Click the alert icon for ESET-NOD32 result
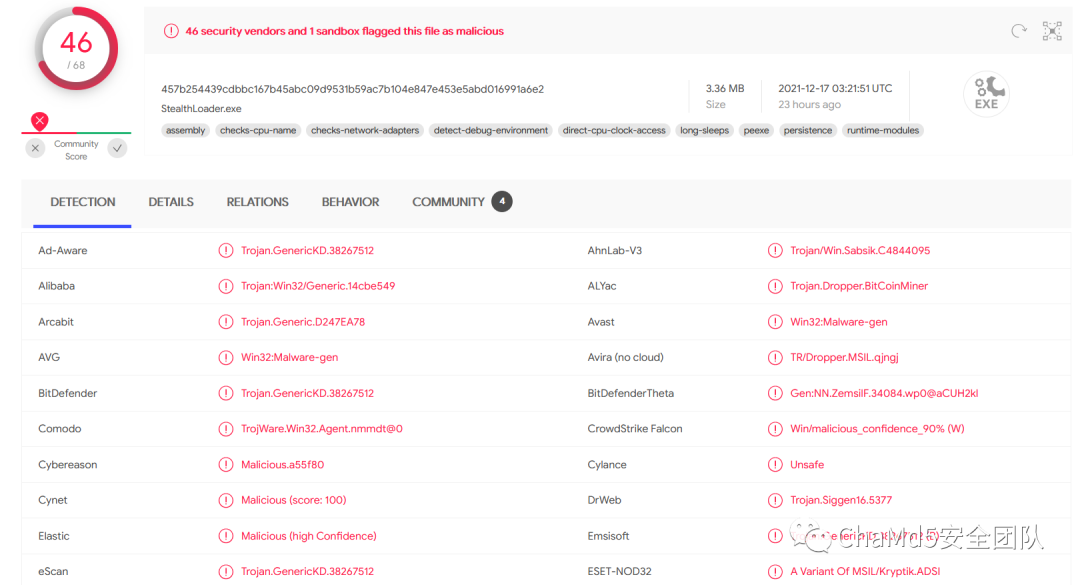 pyautogui.click(x=775, y=571)
